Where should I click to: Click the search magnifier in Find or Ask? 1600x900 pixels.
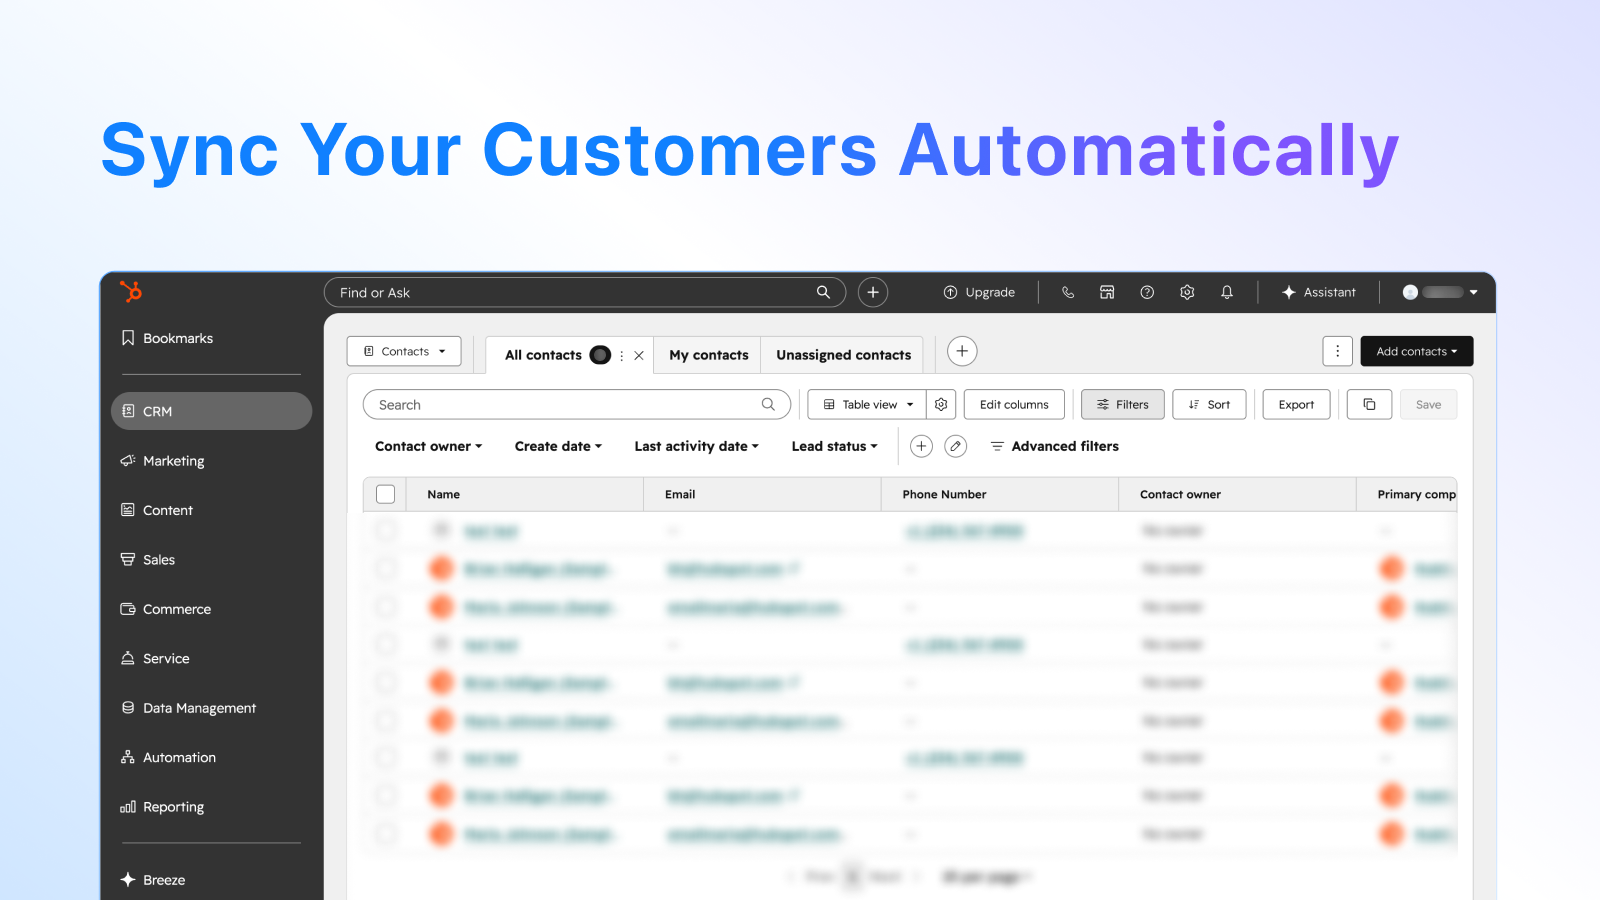coord(823,292)
